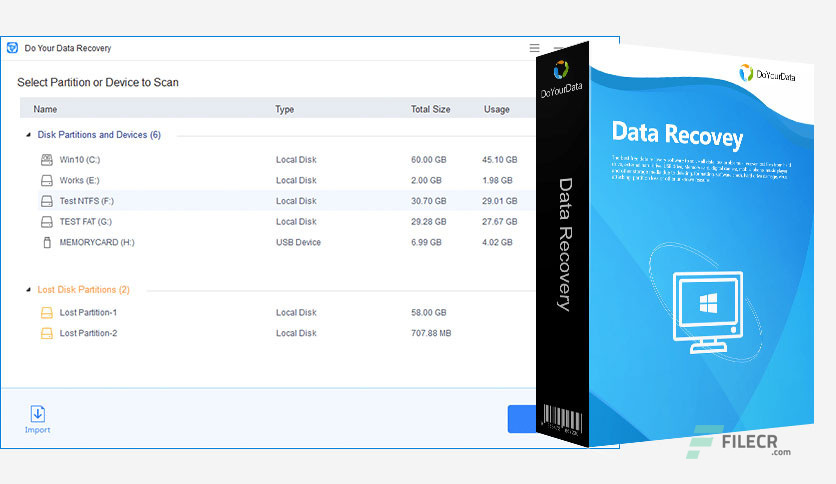This screenshot has height=484, width=836.
Task: Click the 29.01 GB usage value
Action: (x=500, y=201)
